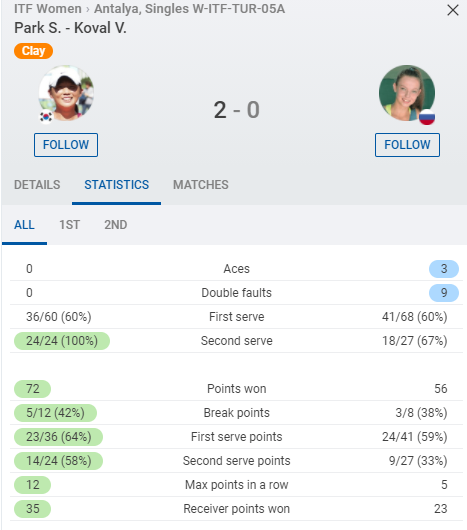Click Koval V. player photo
Image resolution: width=467 pixels, height=530 pixels.
(x=407, y=93)
